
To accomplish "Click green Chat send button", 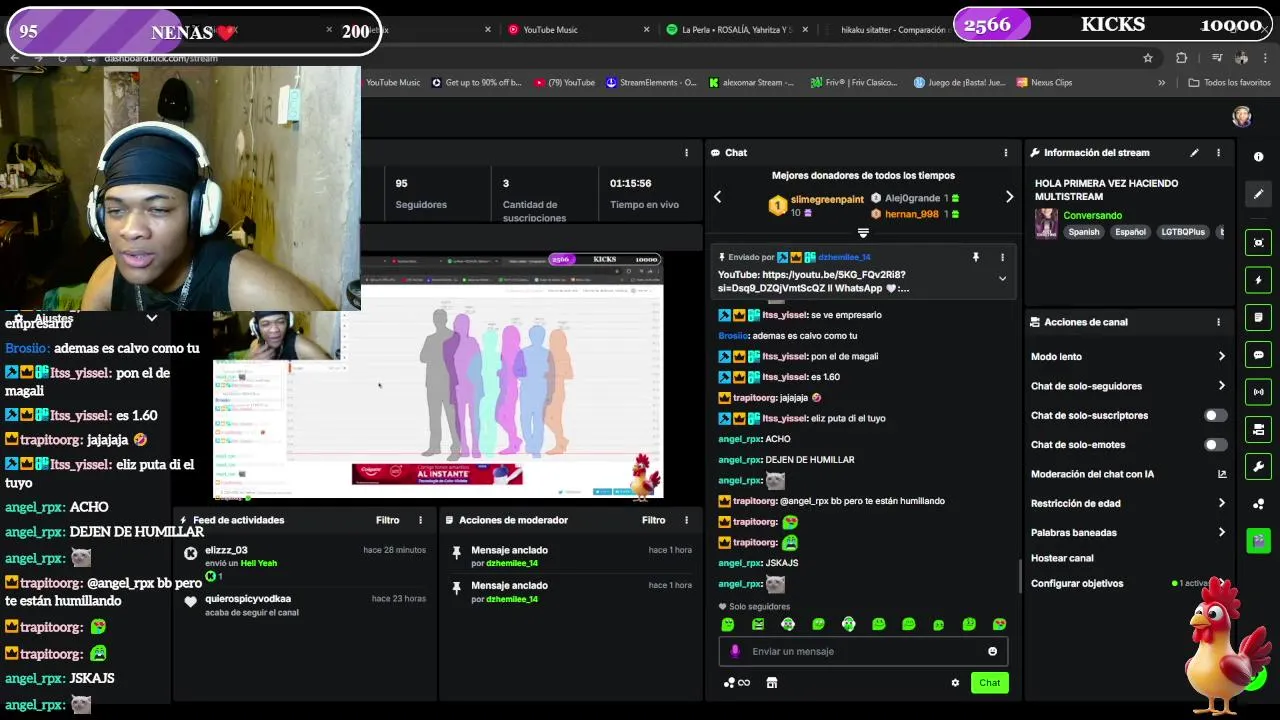I will tap(989, 683).
